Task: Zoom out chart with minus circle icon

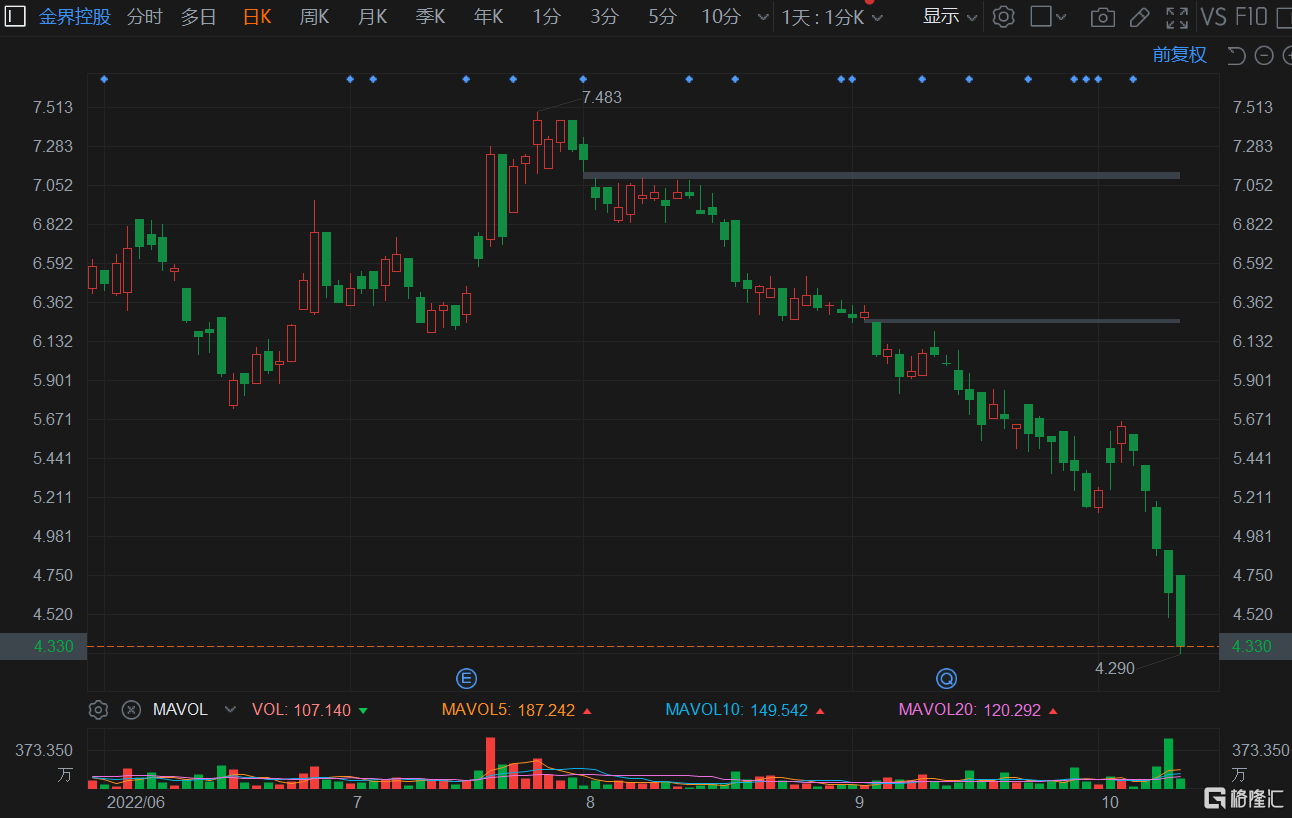Action: [1263, 55]
